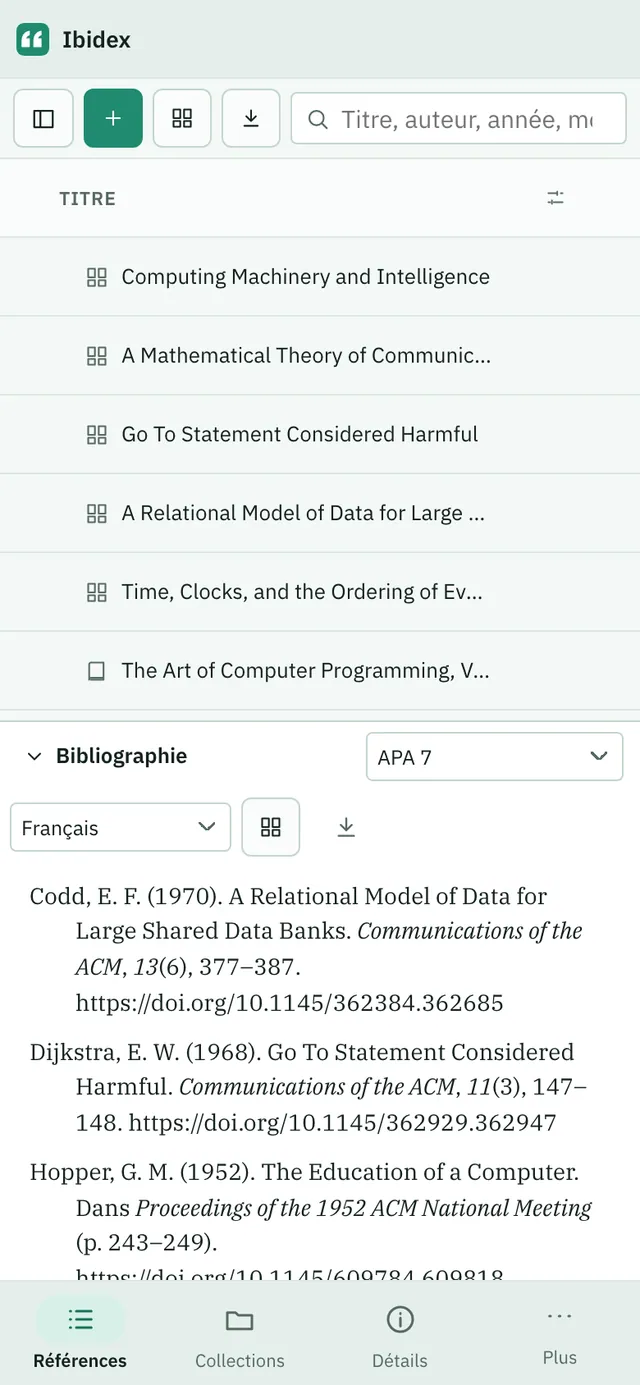The height and width of the screenshot is (1385, 640).
Task: Select Computing Machinery and Intelligence entry
Action: coord(320,277)
